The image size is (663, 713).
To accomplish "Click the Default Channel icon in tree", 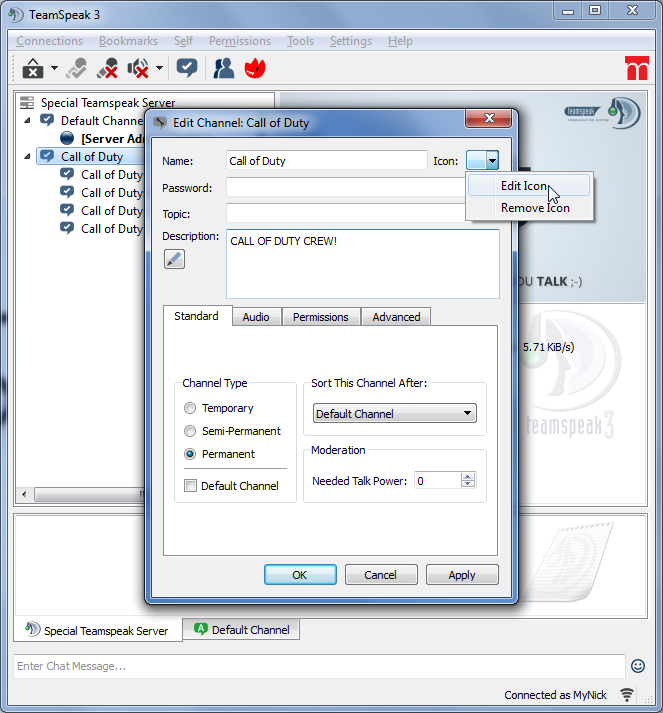I will (x=47, y=121).
